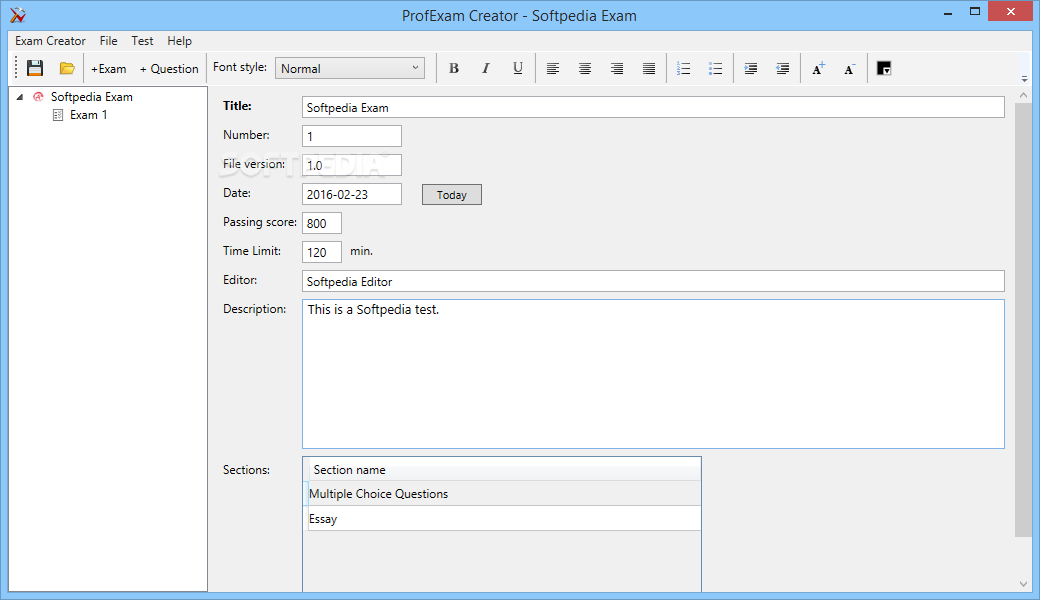Select Softpedia Exam in the tree
Viewport: 1040px width, 600px height.
pos(92,97)
